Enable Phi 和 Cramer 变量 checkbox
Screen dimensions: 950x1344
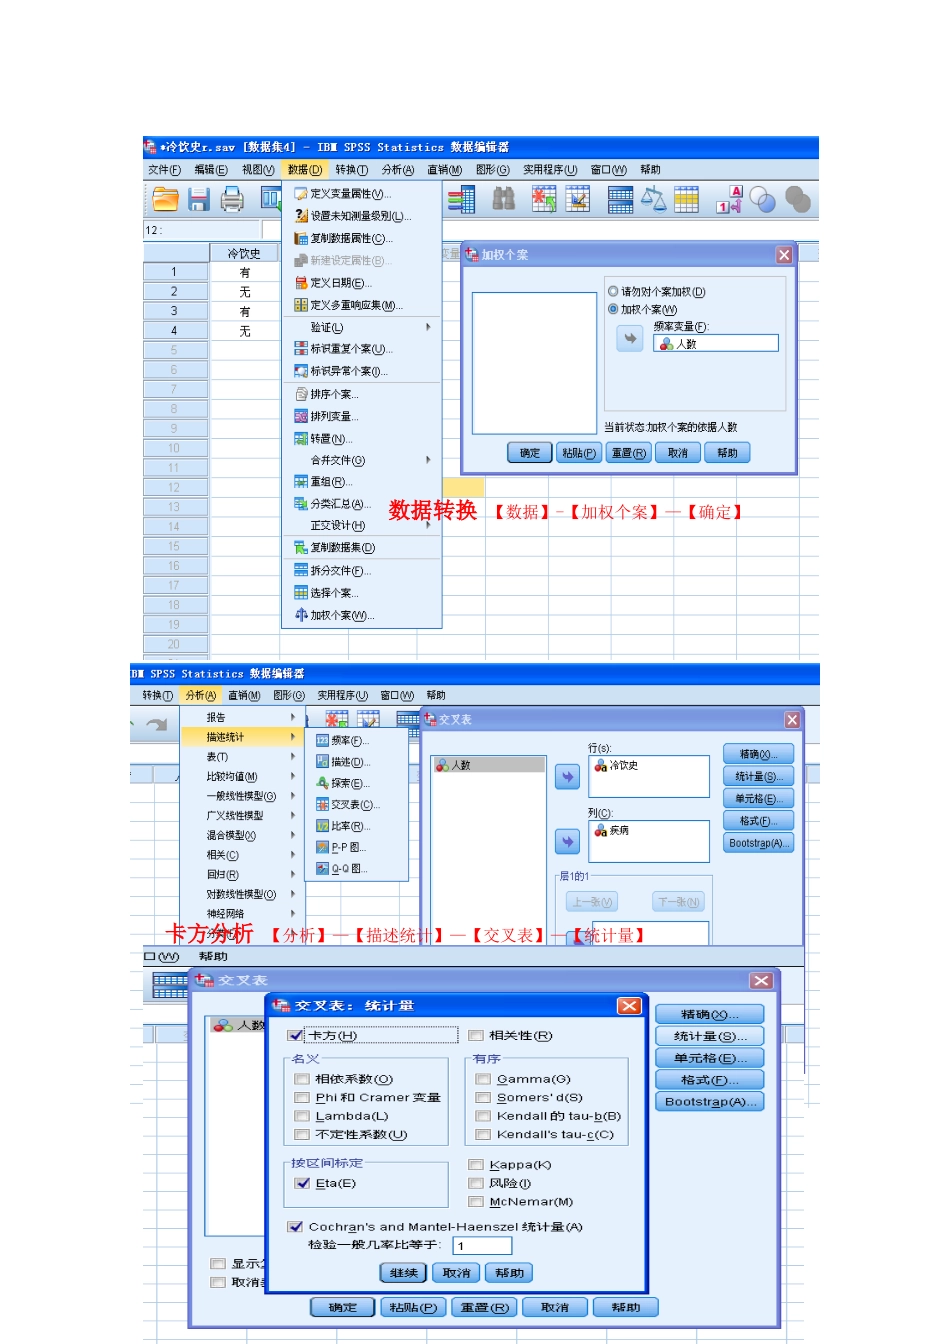(302, 1098)
